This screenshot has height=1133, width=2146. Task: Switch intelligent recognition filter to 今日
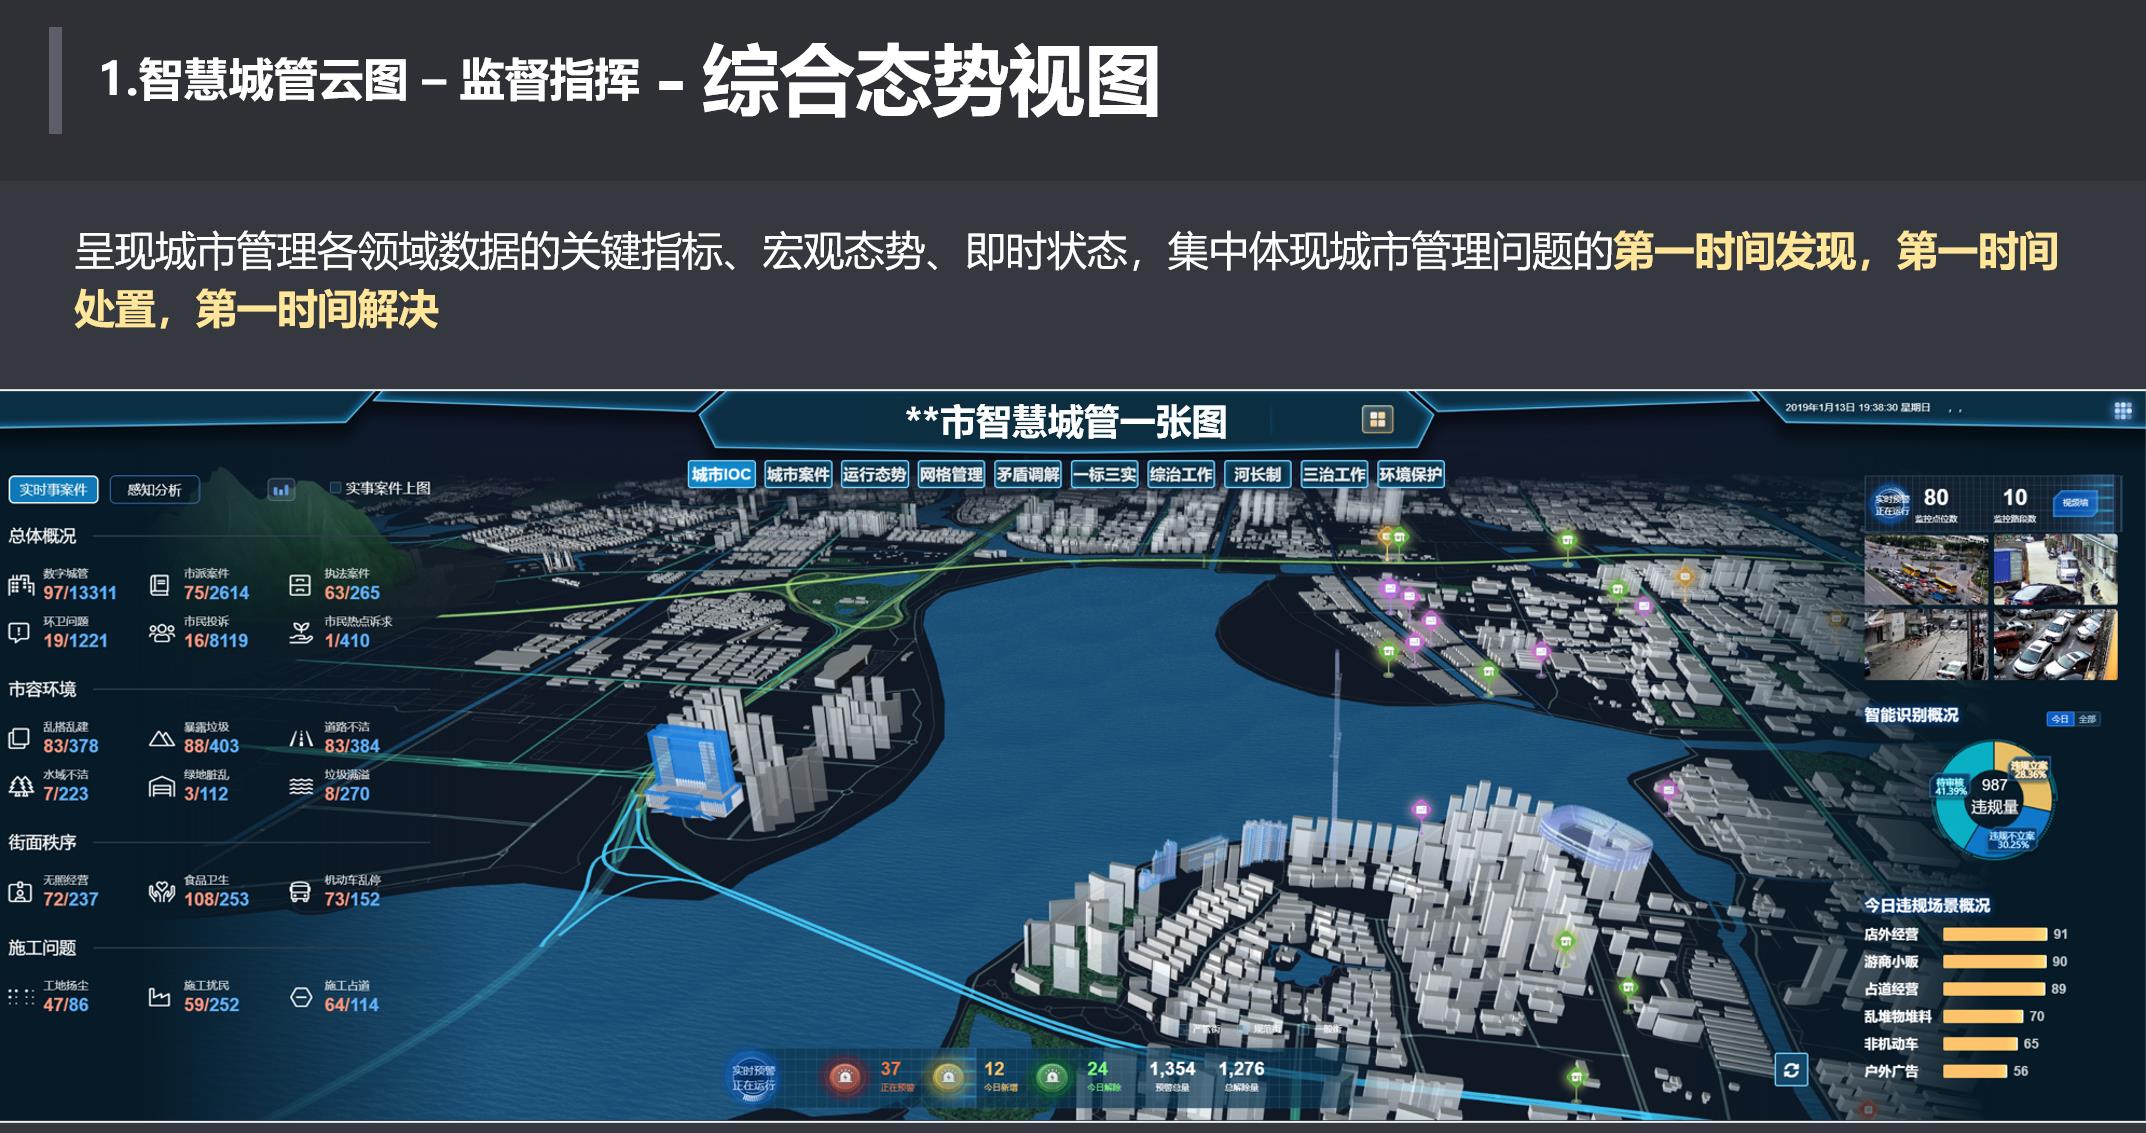pyautogui.click(x=2060, y=719)
